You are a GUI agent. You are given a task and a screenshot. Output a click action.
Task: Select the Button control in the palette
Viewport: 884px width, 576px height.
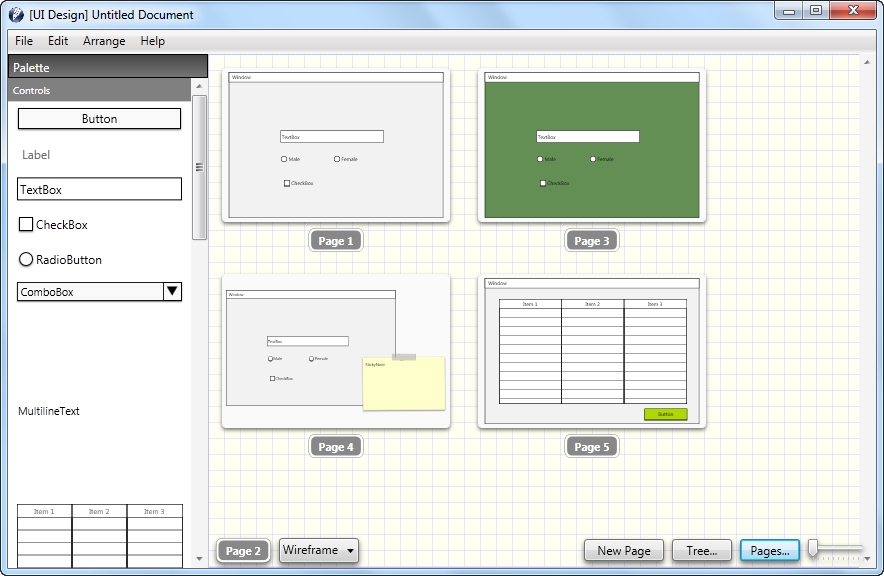(99, 118)
